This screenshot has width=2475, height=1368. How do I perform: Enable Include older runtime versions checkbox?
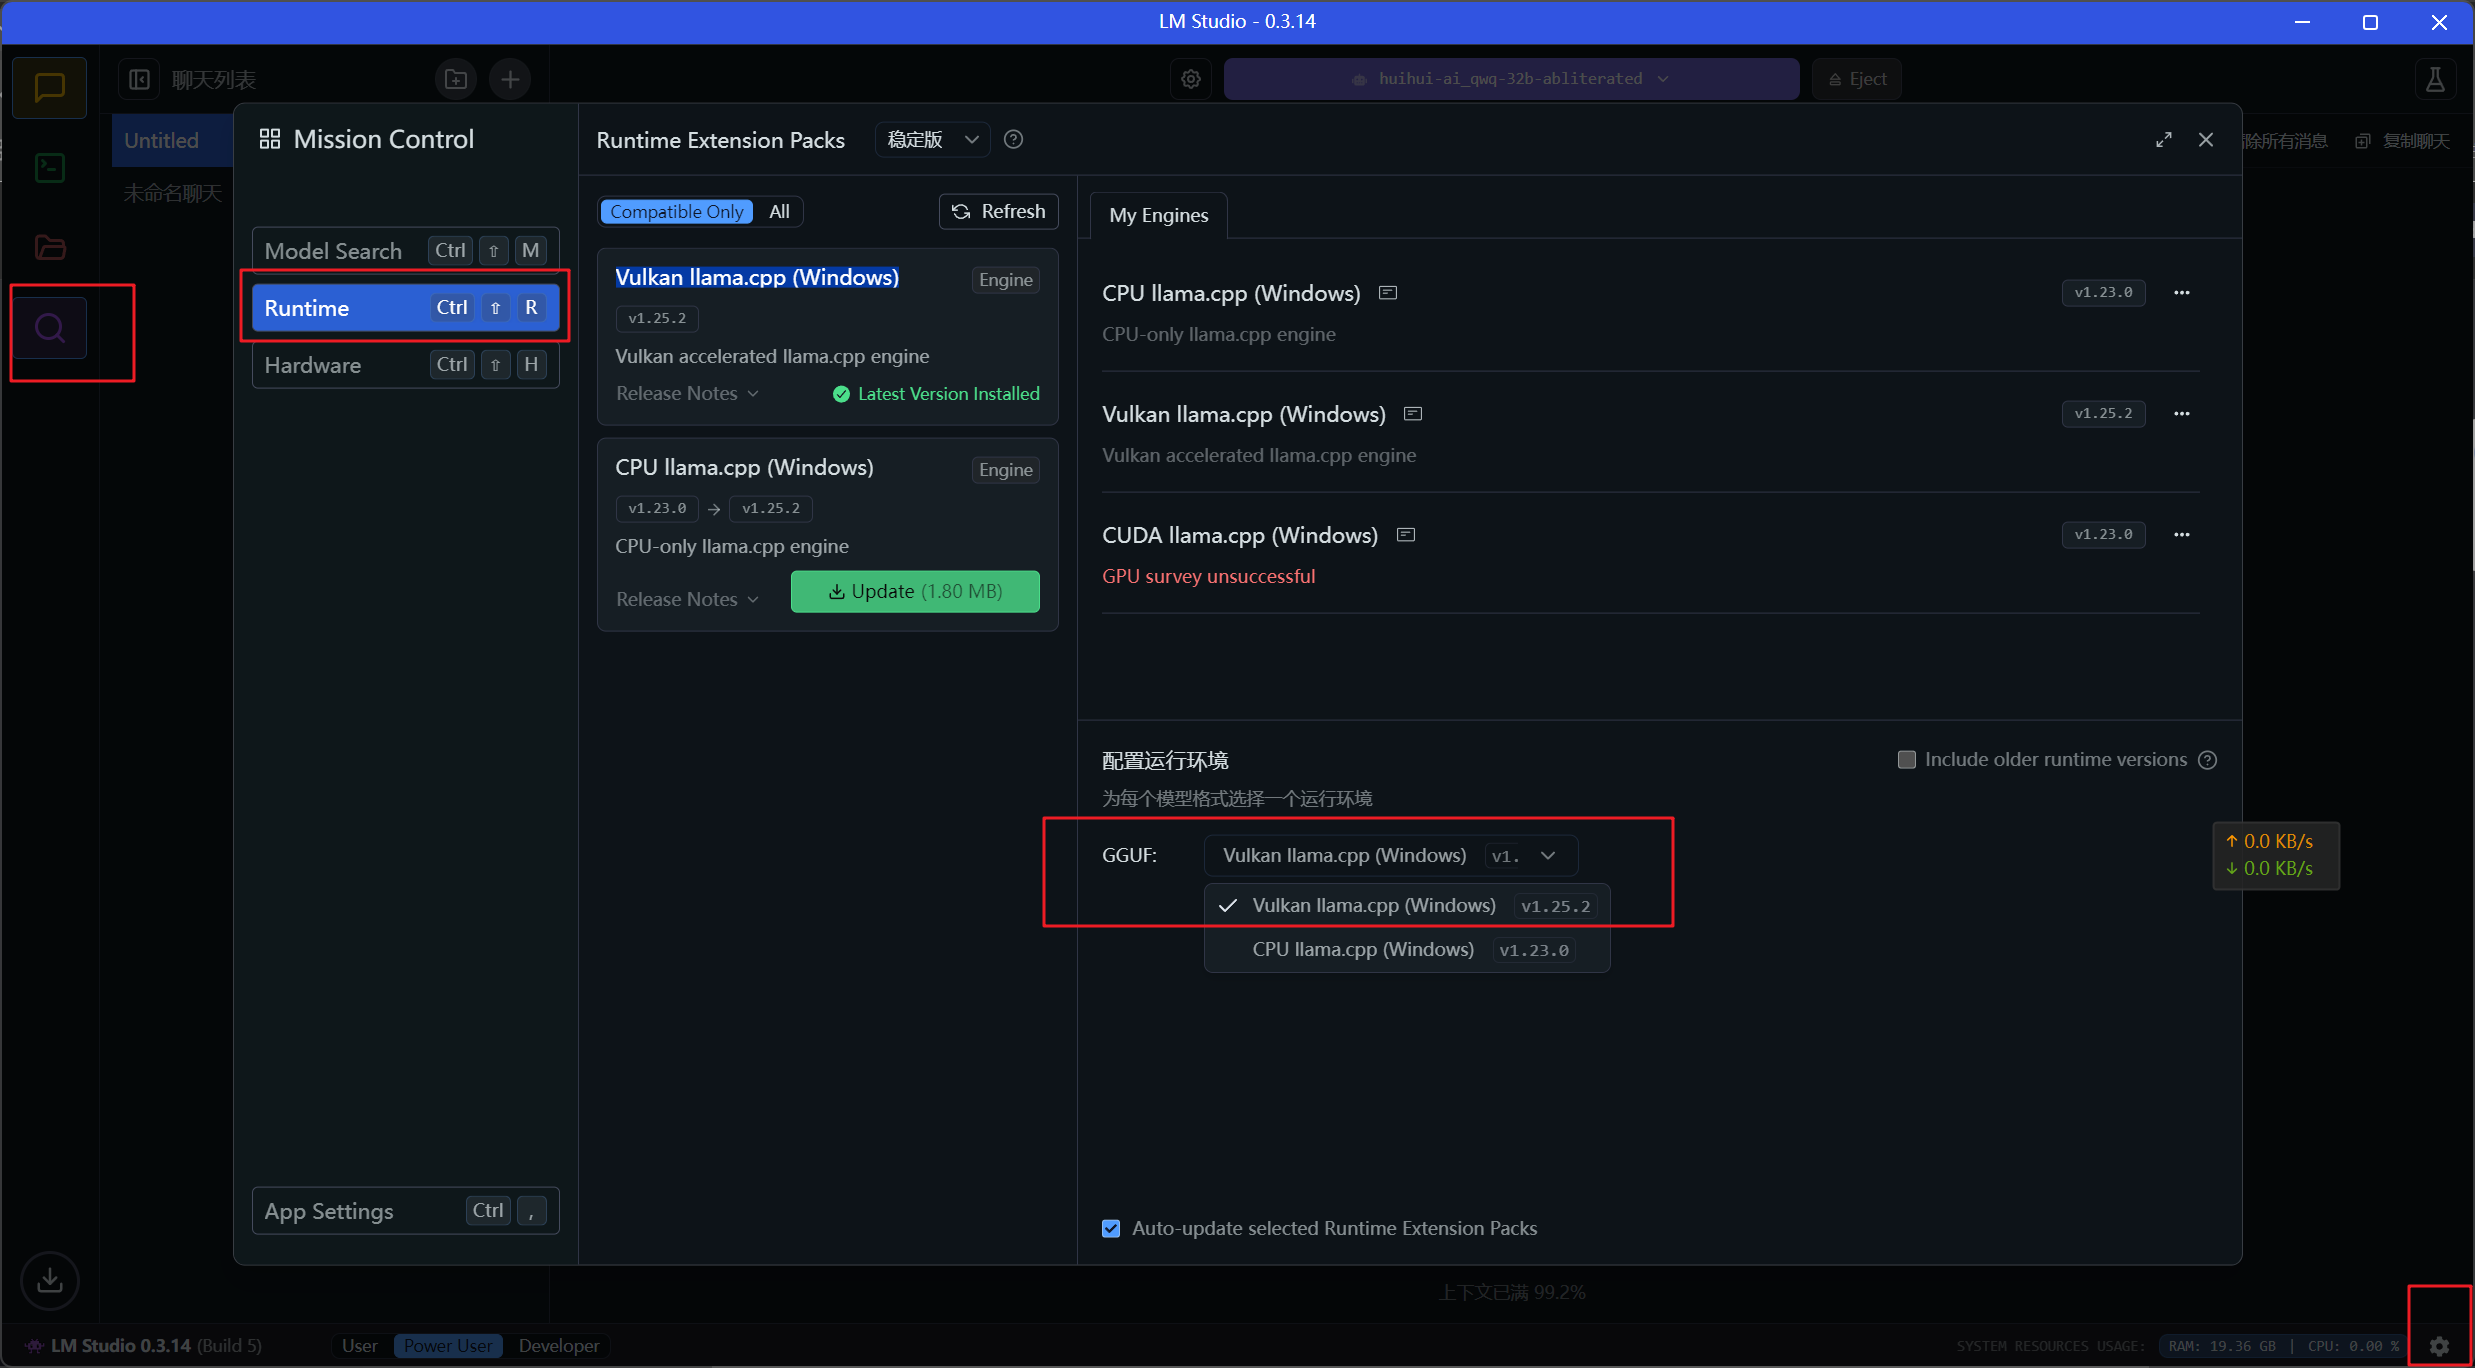[x=1906, y=760]
